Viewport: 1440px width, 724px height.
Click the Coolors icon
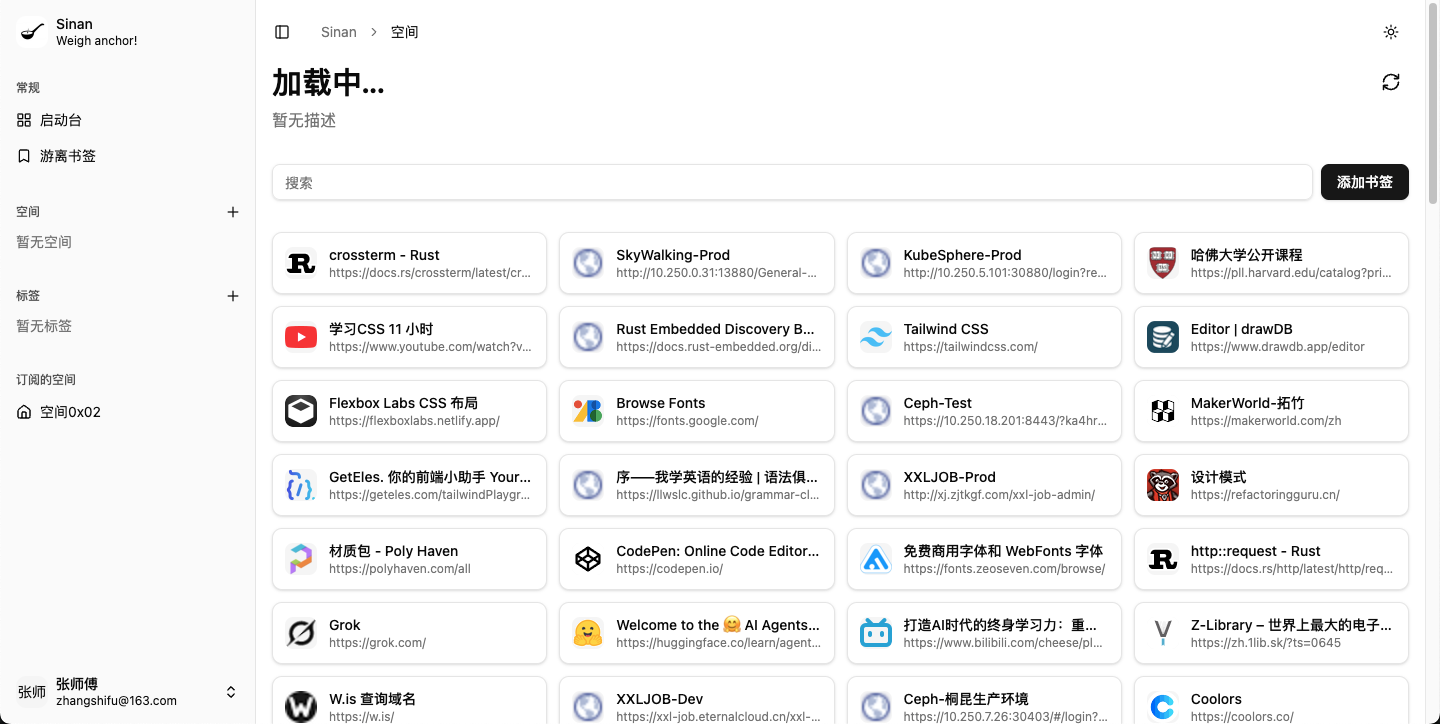point(1163,707)
